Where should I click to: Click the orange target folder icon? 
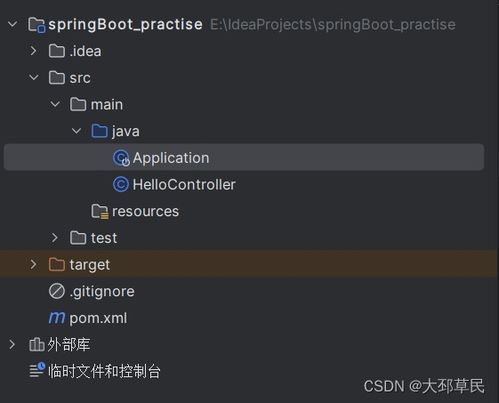point(57,265)
